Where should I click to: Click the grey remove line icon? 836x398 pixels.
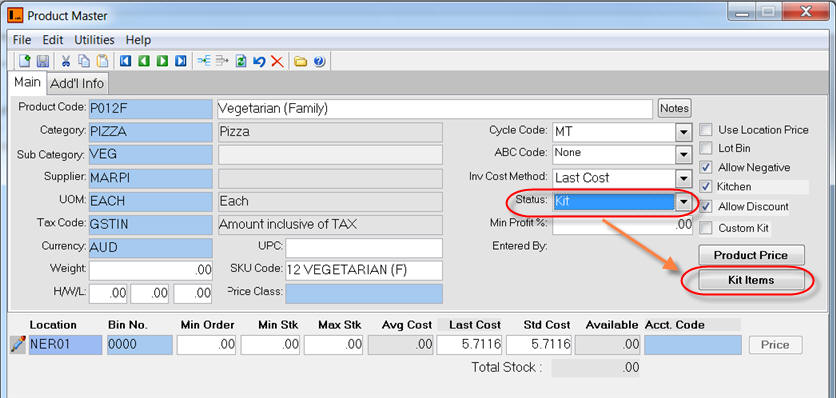222,61
